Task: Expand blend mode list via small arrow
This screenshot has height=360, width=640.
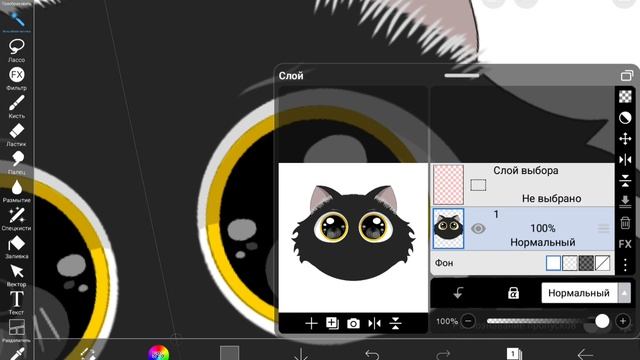Action: (624, 293)
